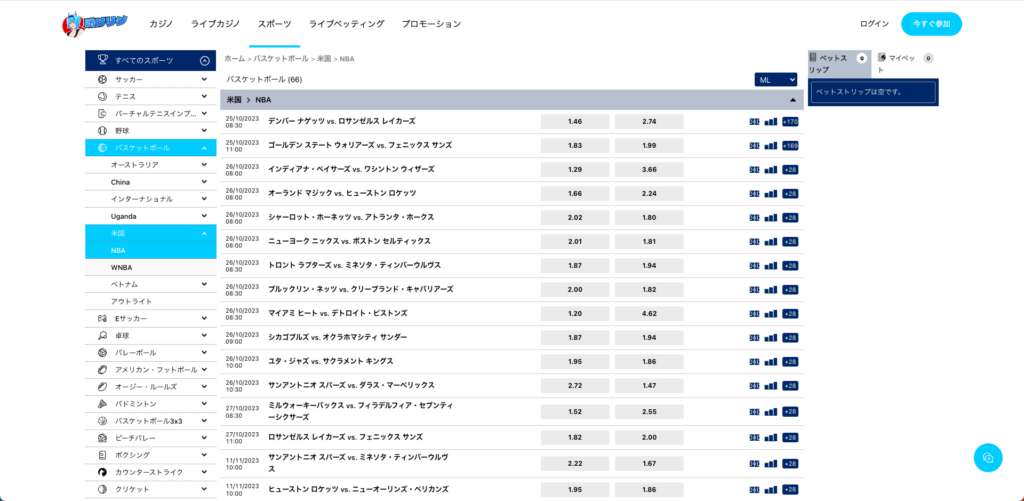Open the カジノ top navigation tab
This screenshot has width=1024, height=501.
click(161, 24)
